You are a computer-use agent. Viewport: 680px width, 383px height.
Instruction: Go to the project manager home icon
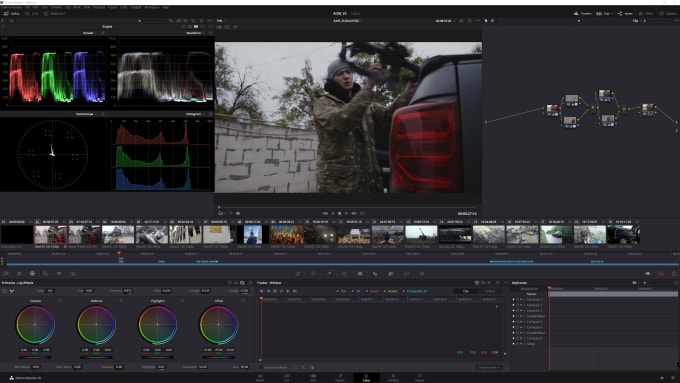tap(662, 378)
